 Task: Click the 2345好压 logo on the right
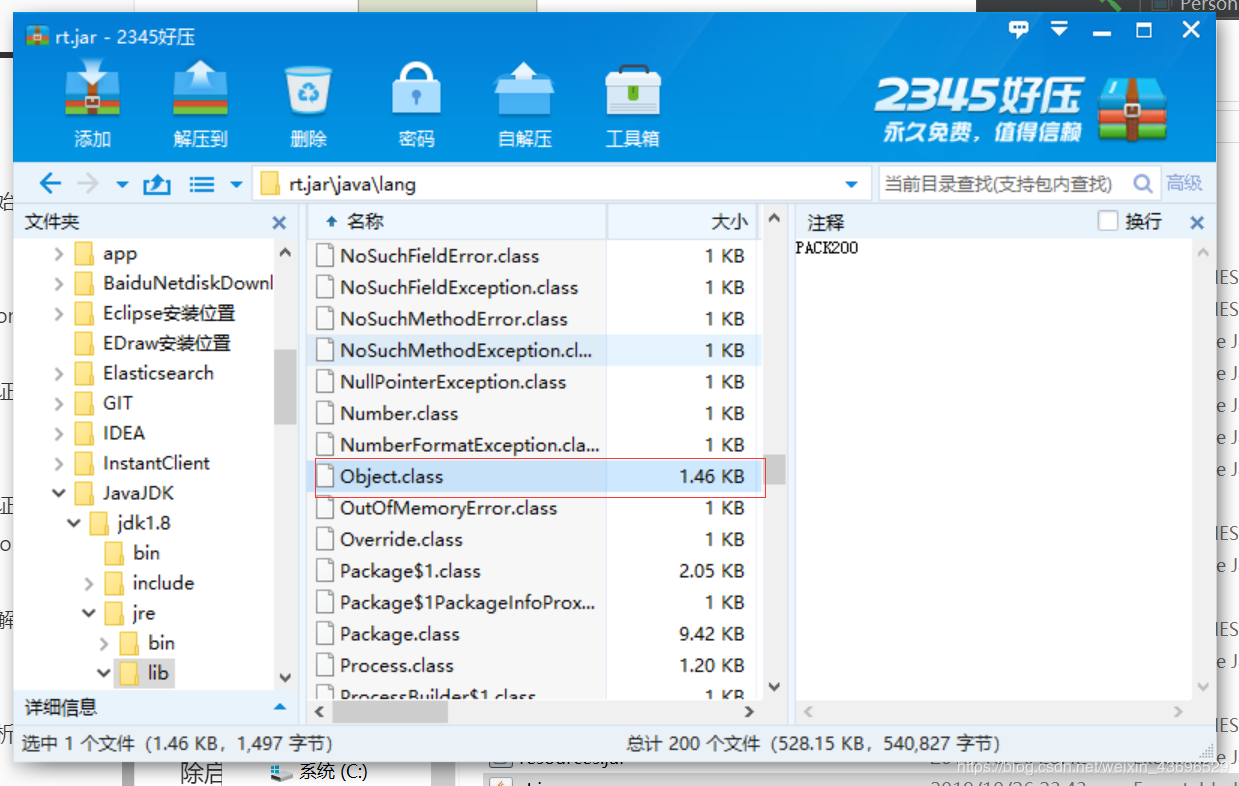1021,110
